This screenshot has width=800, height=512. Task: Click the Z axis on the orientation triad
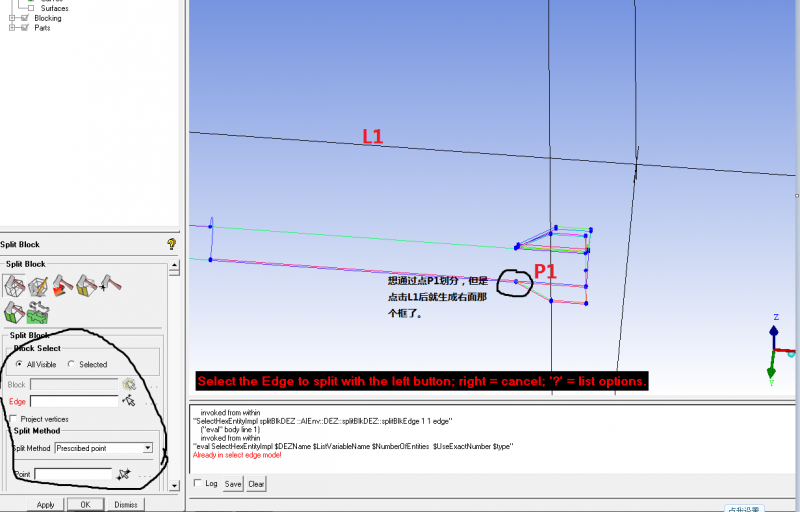click(x=774, y=329)
